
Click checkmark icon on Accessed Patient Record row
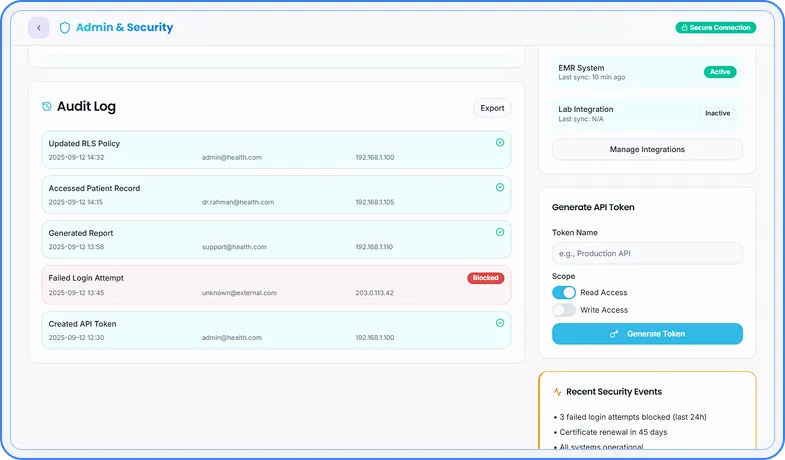click(500, 187)
